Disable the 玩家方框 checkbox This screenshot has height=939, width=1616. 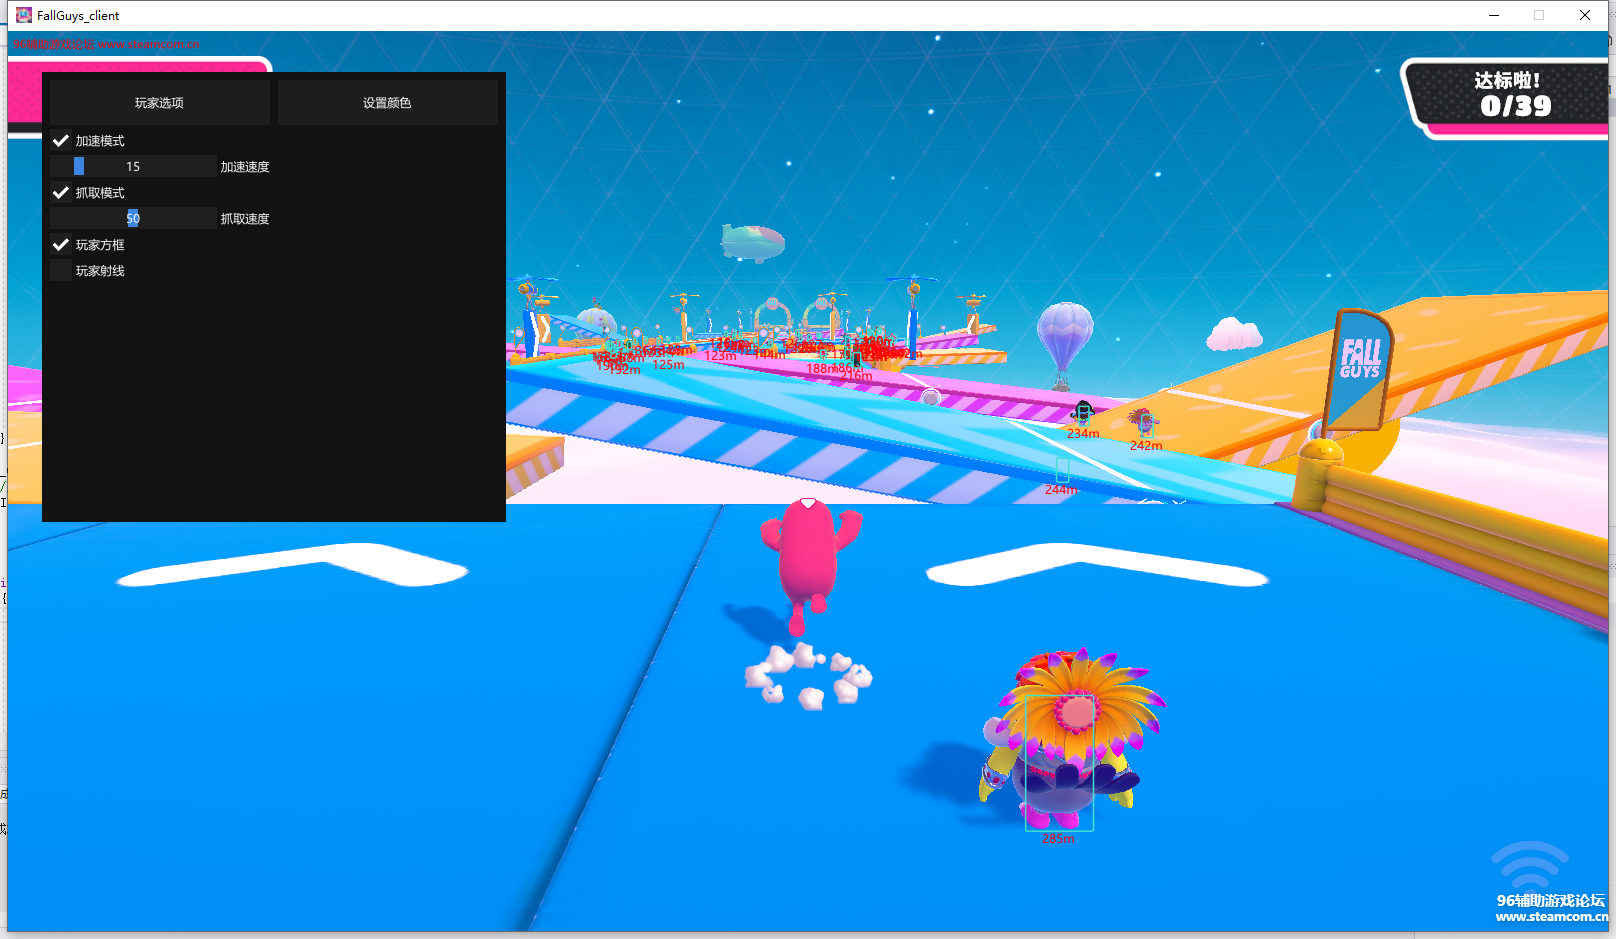pyautogui.click(x=61, y=245)
